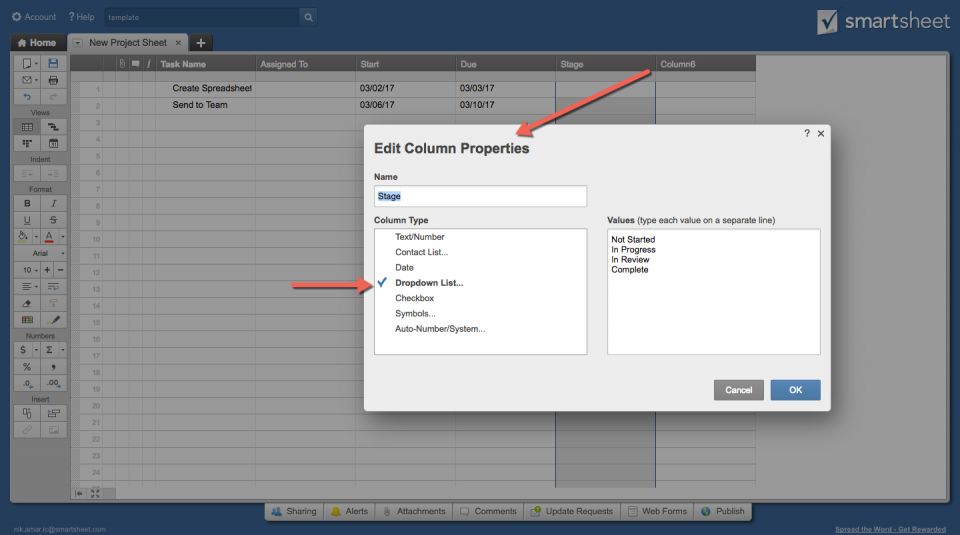The height and width of the screenshot is (535, 960).
Task: Click the Save icon in left toolbar
Action: pos(53,63)
